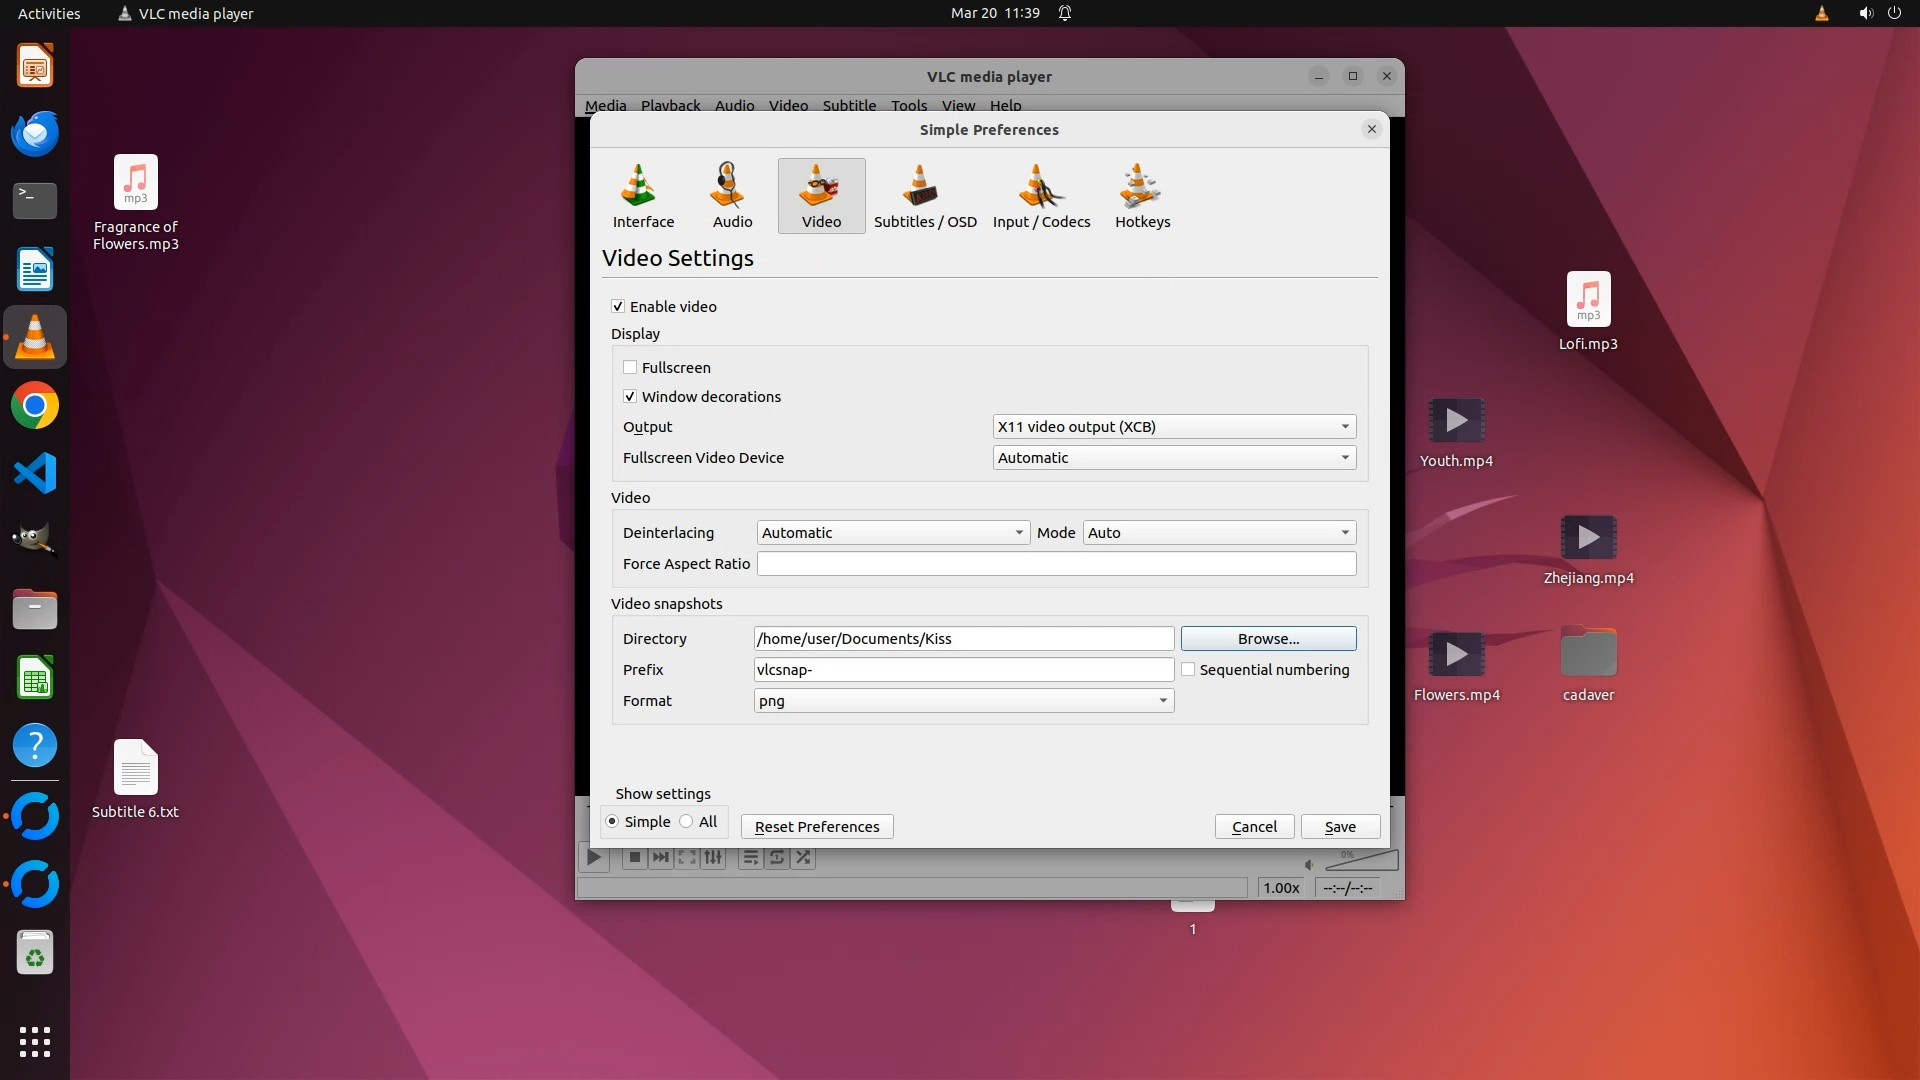Open extended settings equalizer icon
This screenshot has width=1920, height=1080.
713,857
